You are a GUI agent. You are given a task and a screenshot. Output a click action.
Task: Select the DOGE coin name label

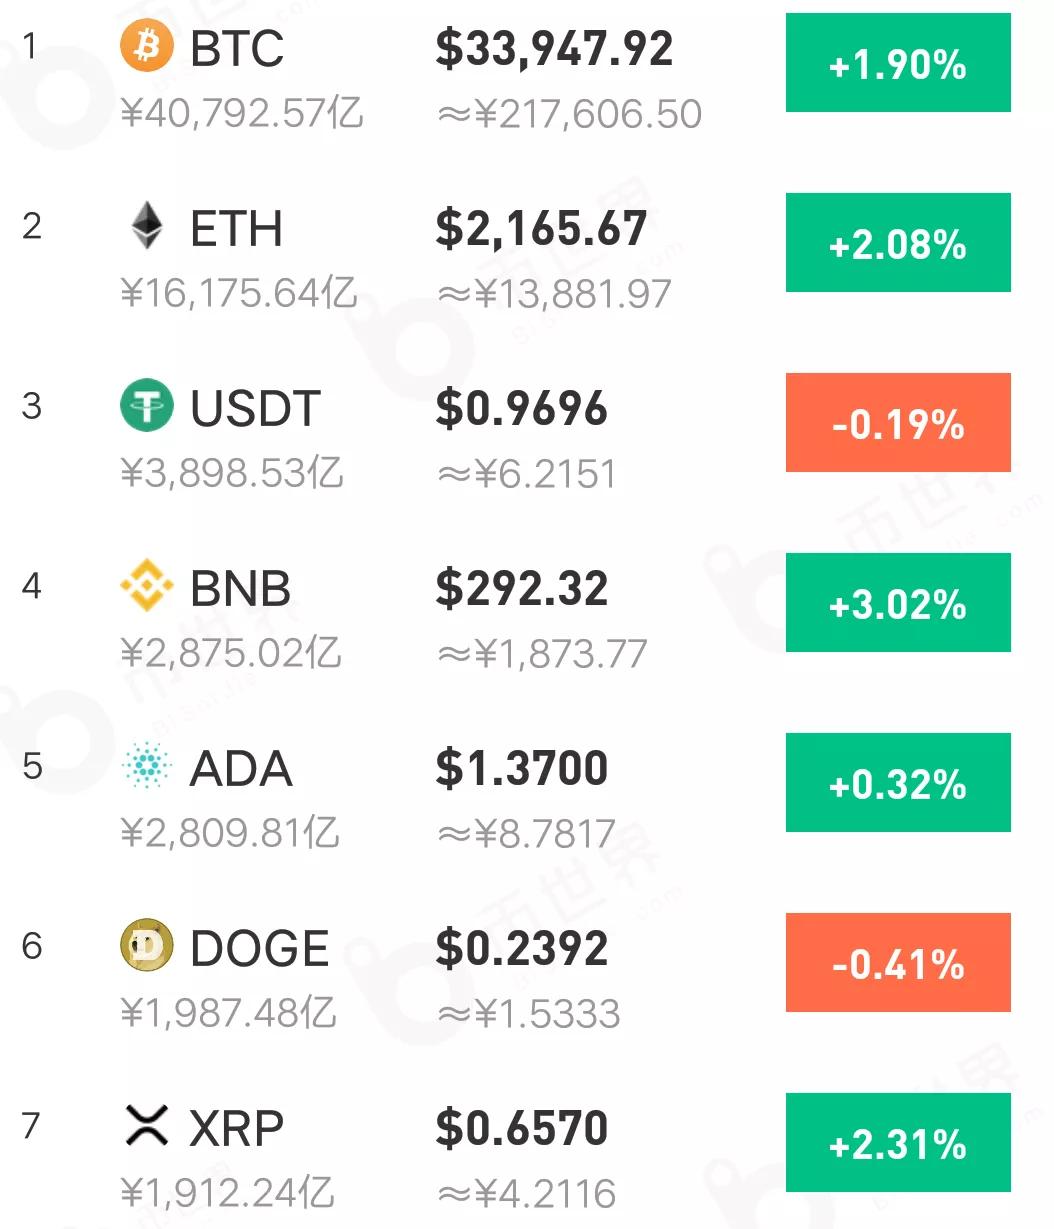pyautogui.click(x=259, y=948)
